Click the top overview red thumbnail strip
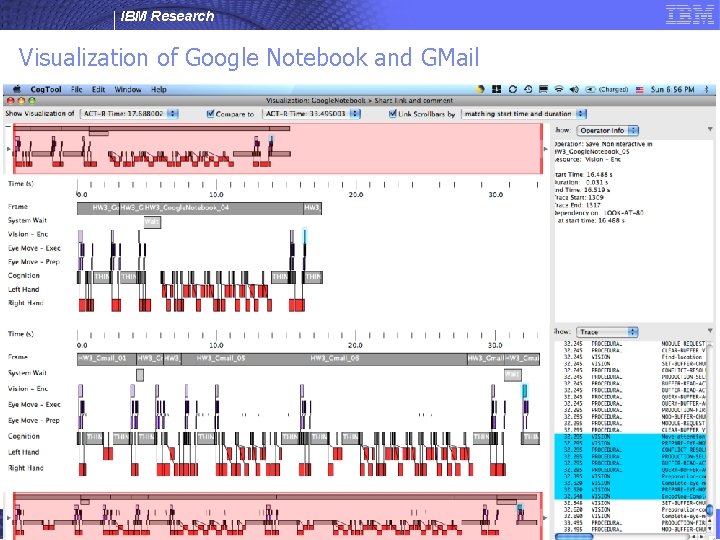Image resolution: width=720 pixels, height=540 pixels. 277,149
